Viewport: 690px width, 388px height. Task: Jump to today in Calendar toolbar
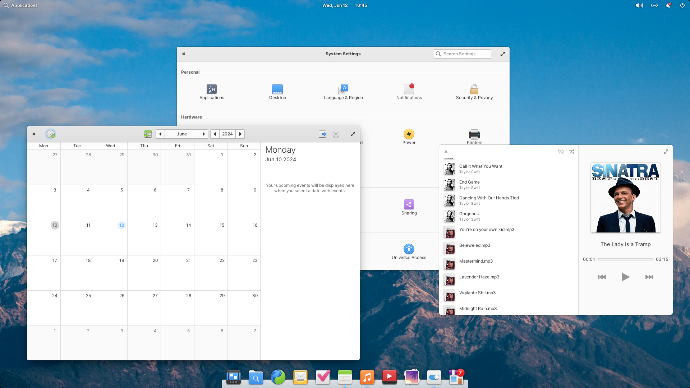(x=148, y=134)
